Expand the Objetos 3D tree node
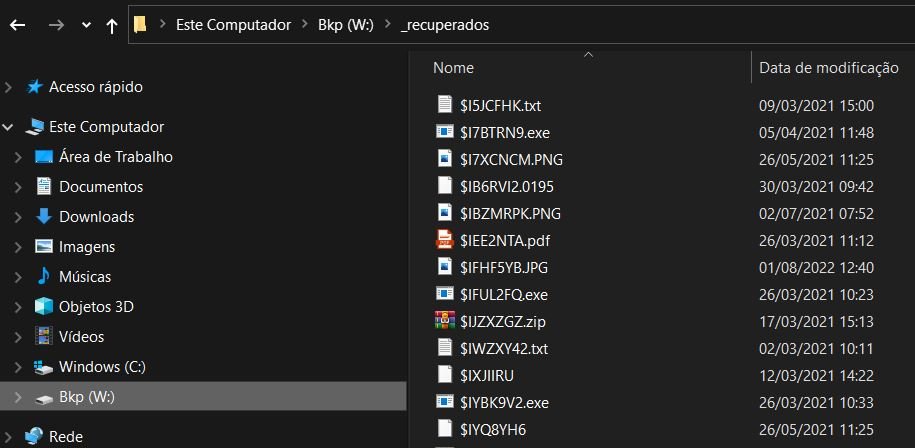The width and height of the screenshot is (915, 448). 18,307
